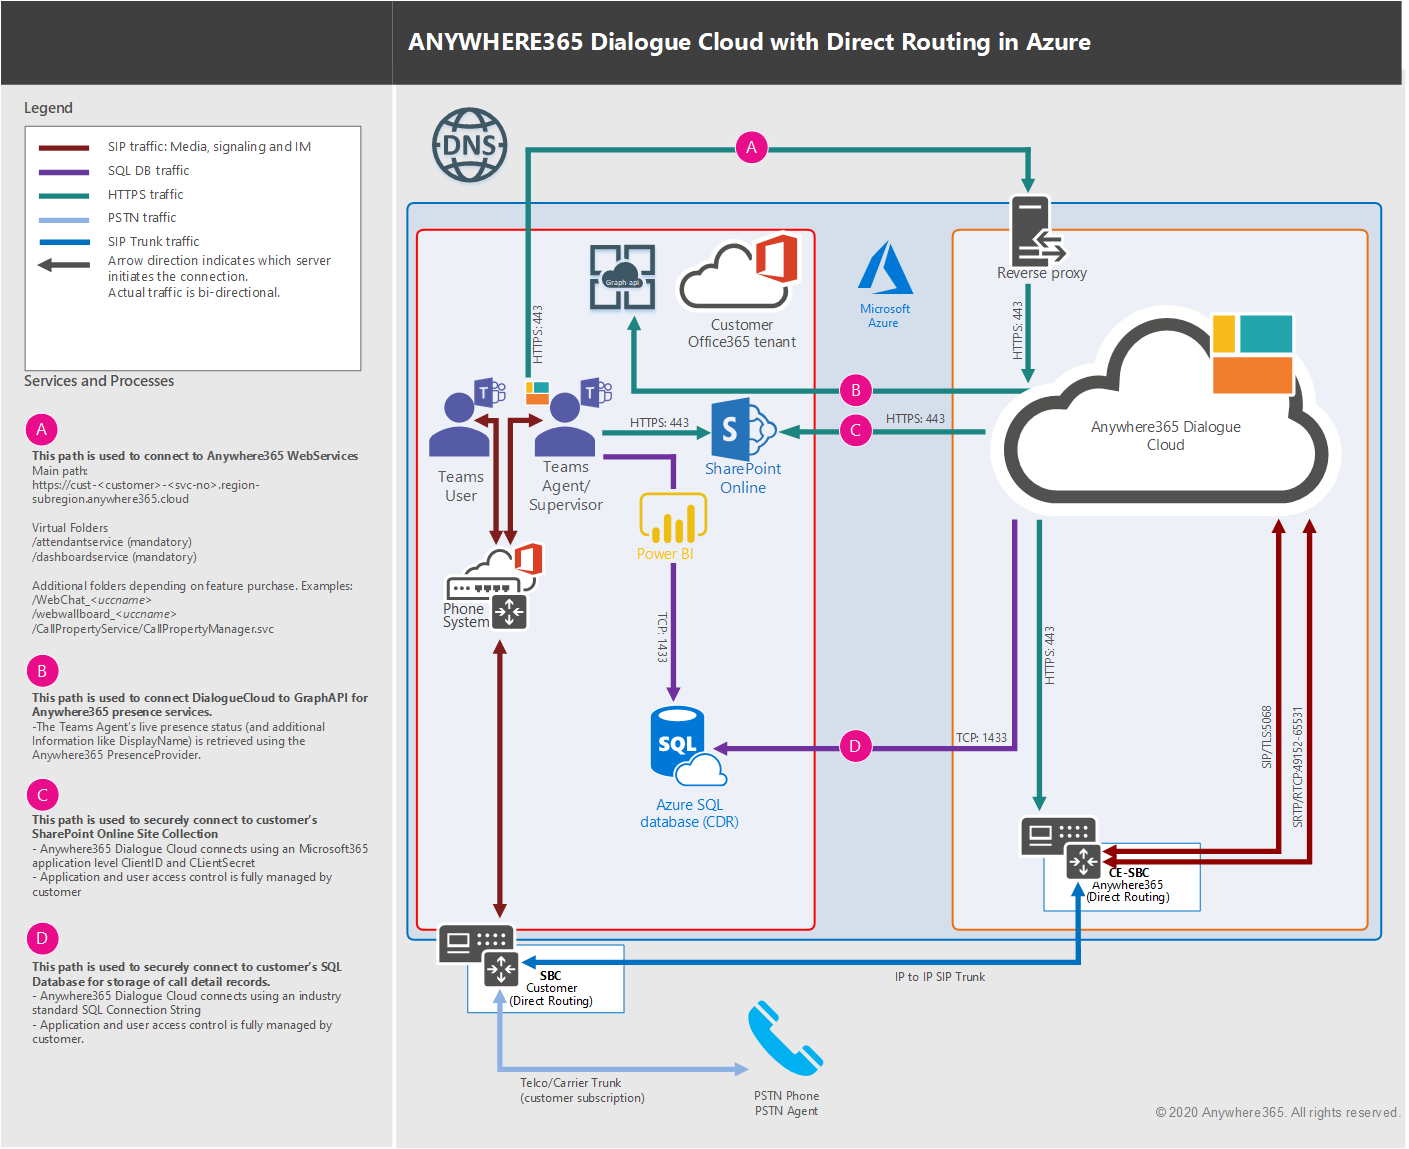Select the SBC Customer device icon
The image size is (1409, 1149).
tap(479, 955)
